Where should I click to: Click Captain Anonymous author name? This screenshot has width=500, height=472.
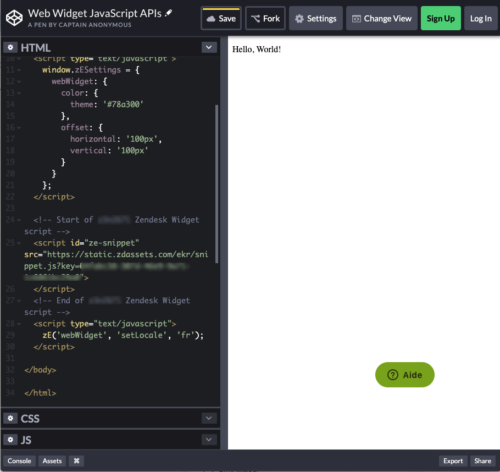coord(95,25)
